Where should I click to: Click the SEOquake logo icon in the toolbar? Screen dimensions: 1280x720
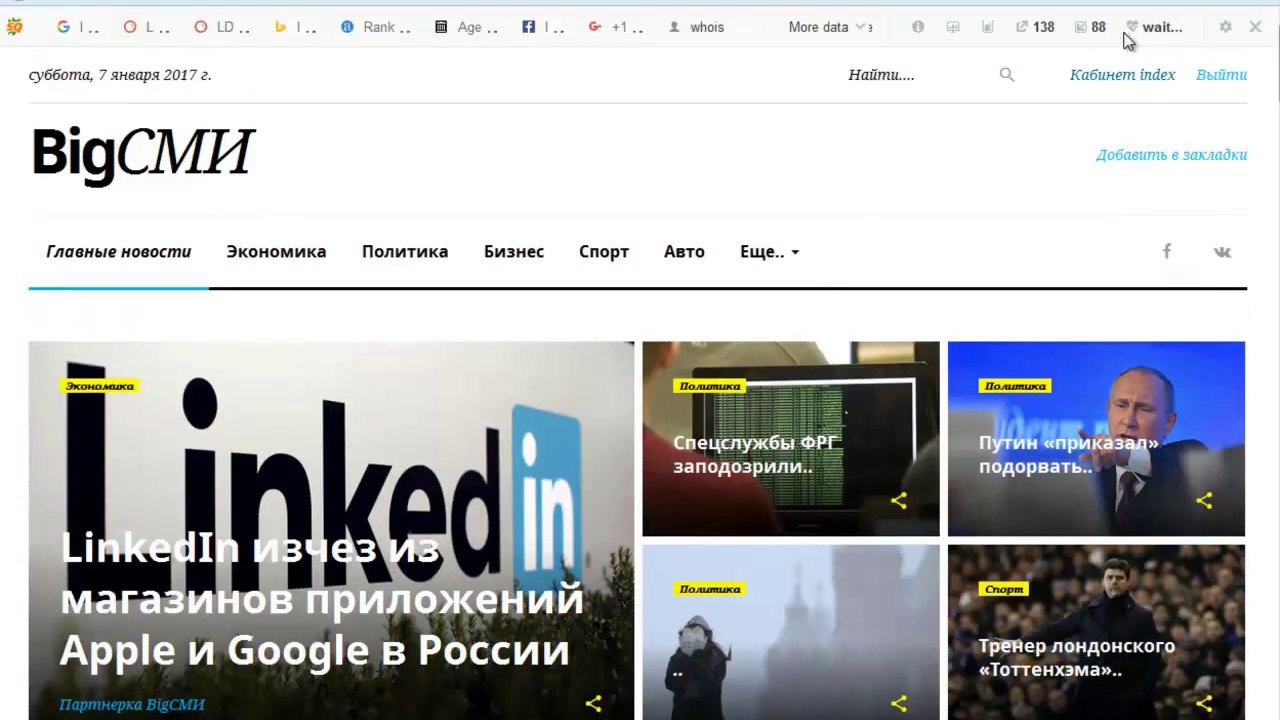tap(14, 27)
